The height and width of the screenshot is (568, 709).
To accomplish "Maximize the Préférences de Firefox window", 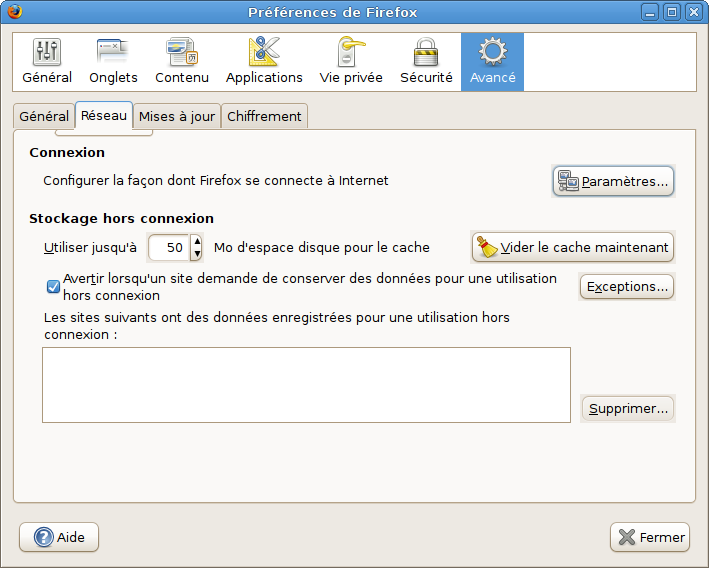I will pos(672,12).
